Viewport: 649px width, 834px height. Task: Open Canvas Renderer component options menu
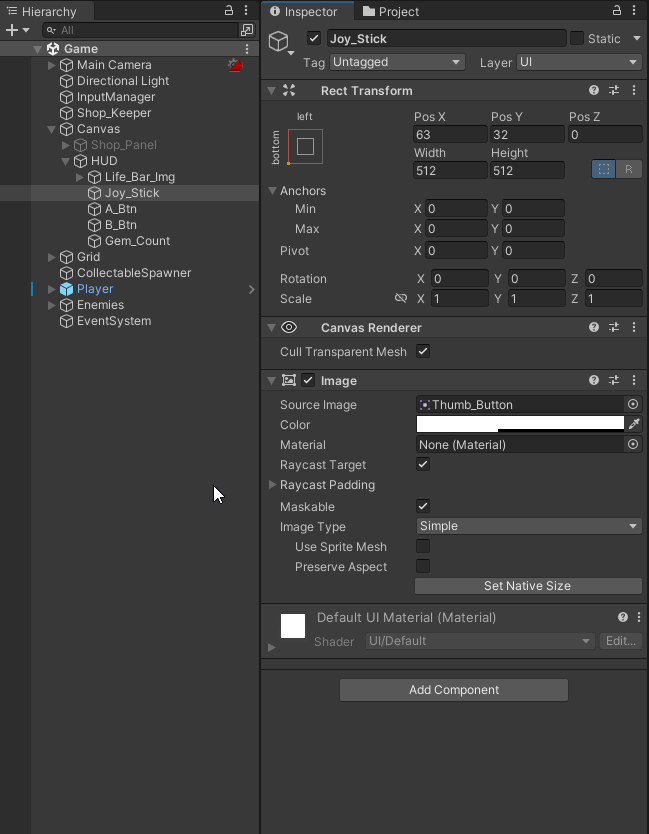click(x=634, y=327)
